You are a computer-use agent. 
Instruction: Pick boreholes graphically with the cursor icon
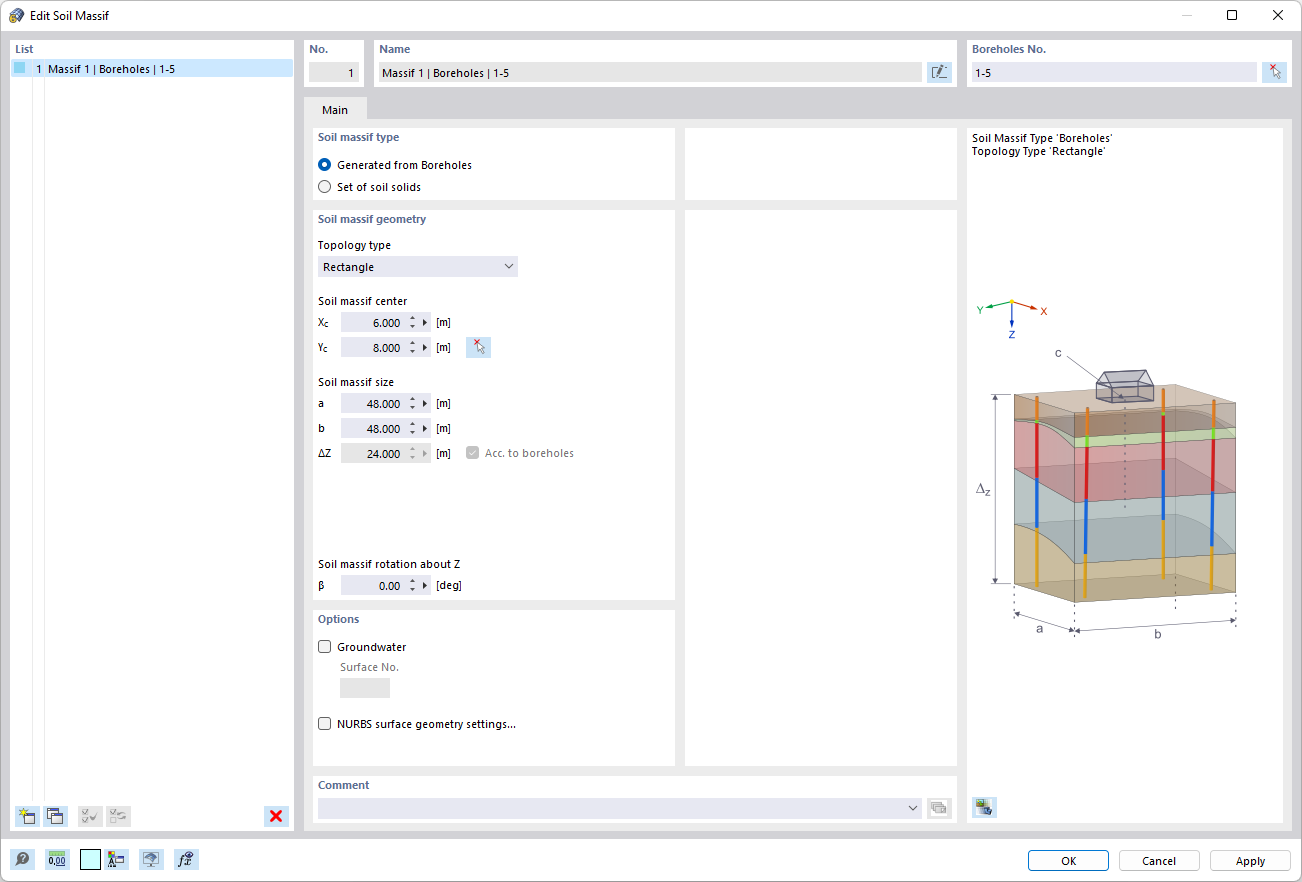tap(1274, 72)
